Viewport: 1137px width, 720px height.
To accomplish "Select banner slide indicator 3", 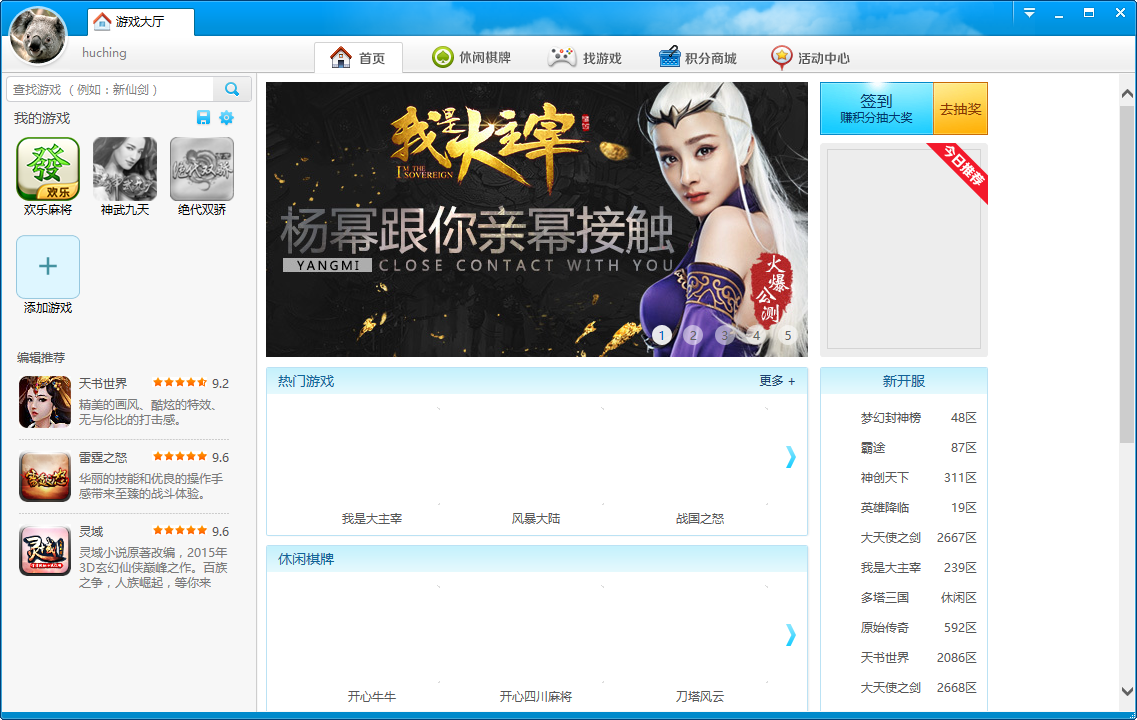I will coord(724,335).
